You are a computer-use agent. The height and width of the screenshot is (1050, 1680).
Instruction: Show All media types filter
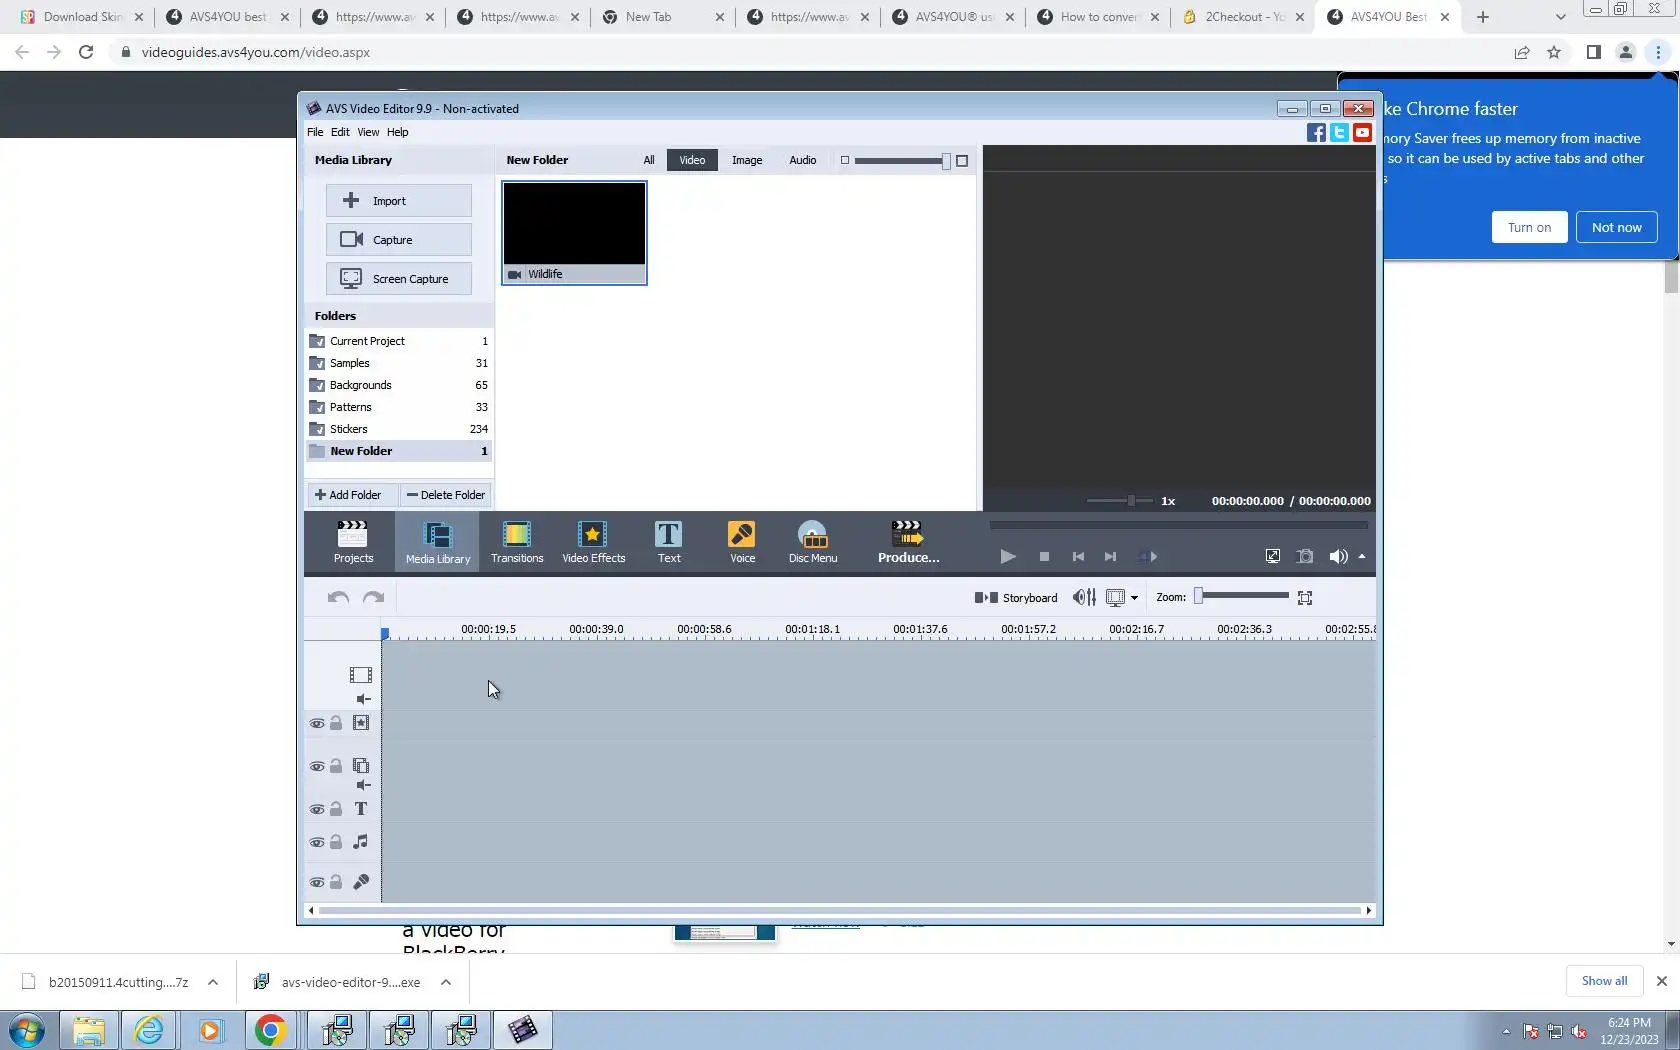(649, 160)
